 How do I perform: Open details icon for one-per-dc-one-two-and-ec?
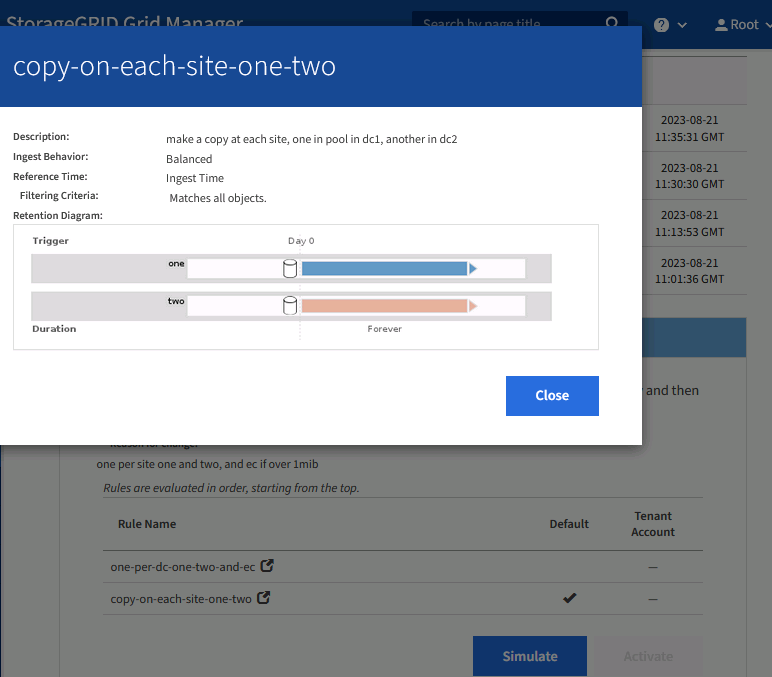pyautogui.click(x=267, y=565)
